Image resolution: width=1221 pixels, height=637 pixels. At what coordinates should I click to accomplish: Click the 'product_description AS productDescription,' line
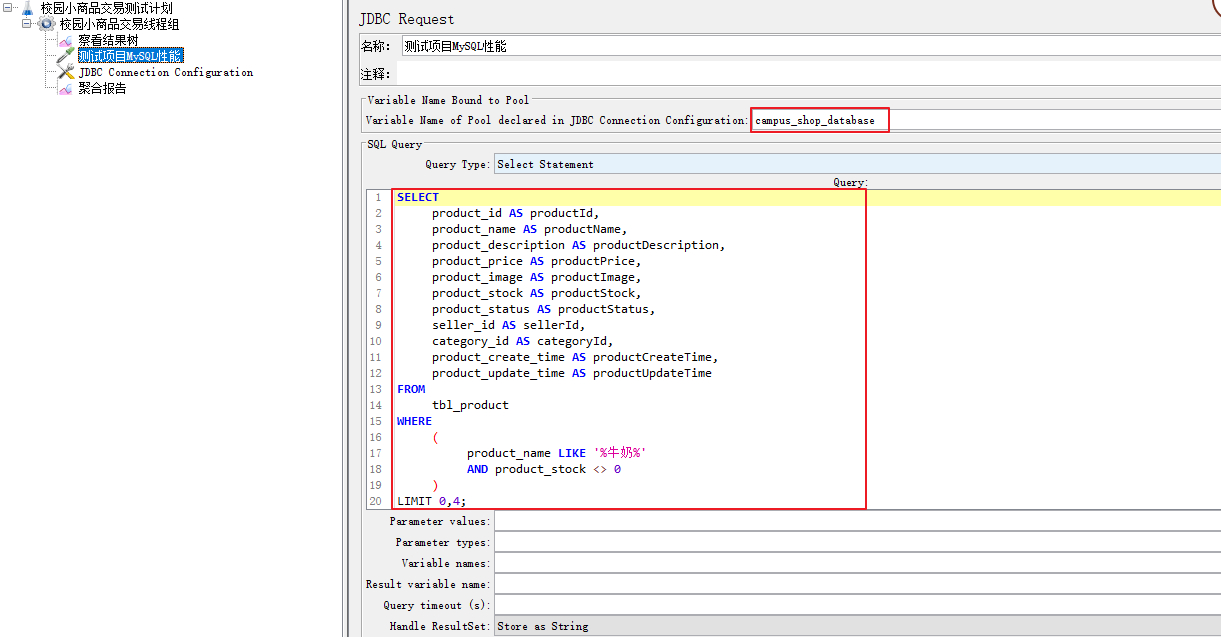pos(578,245)
